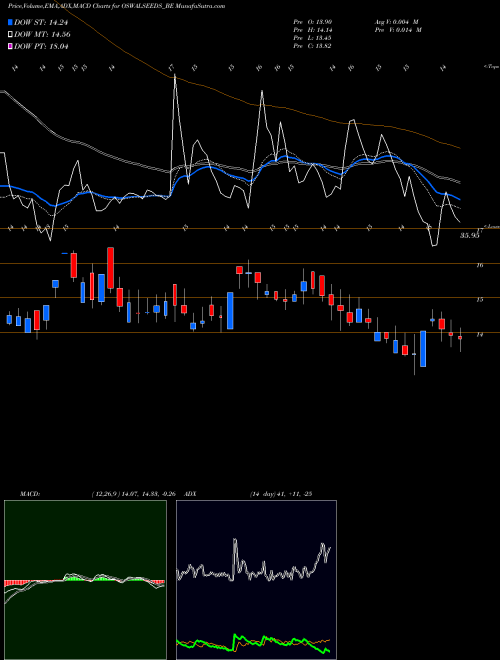
Task: Select the 'DOW ST: 14.24' legend text
Action: click(x=41, y=23)
